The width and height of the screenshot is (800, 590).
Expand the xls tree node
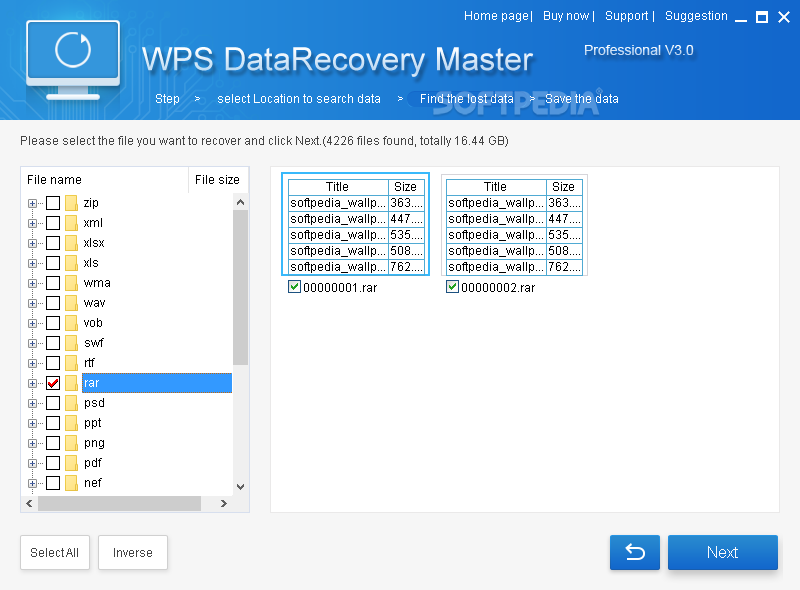click(x=32, y=263)
